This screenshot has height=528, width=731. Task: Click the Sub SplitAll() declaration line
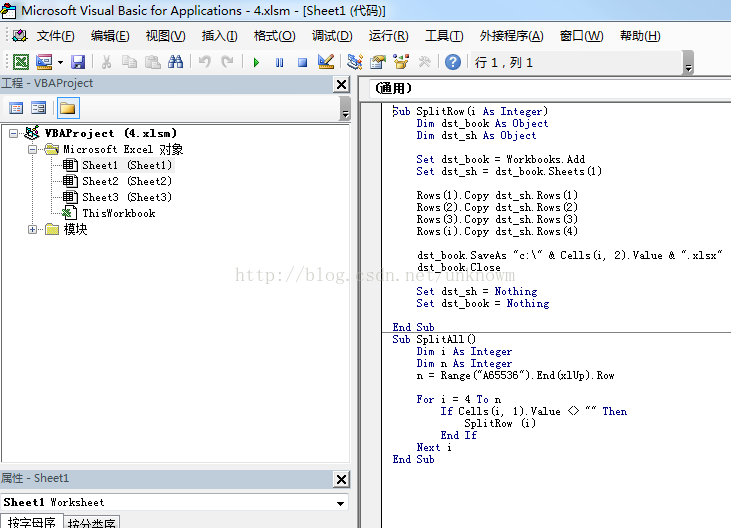[x=434, y=339]
